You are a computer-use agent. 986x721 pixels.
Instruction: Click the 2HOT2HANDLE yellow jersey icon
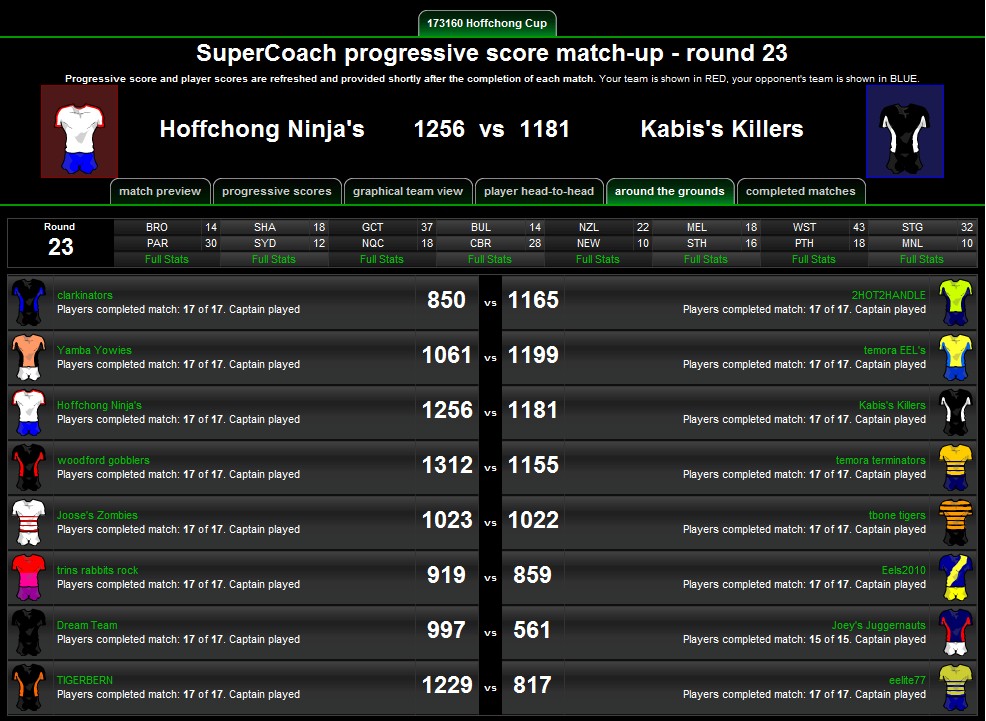[956, 302]
